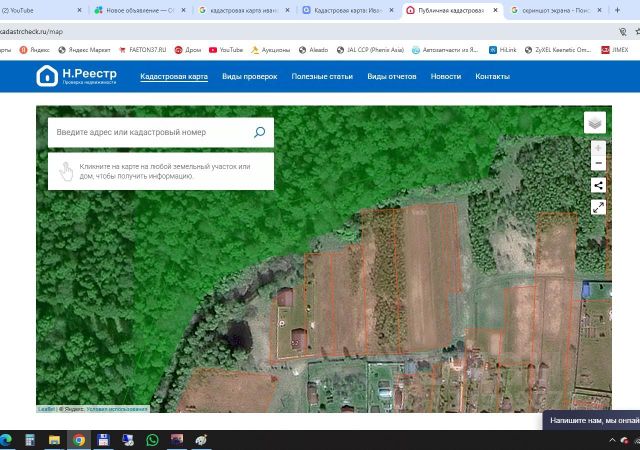
Task: Zoom in the map with plus button
Action: point(598,148)
